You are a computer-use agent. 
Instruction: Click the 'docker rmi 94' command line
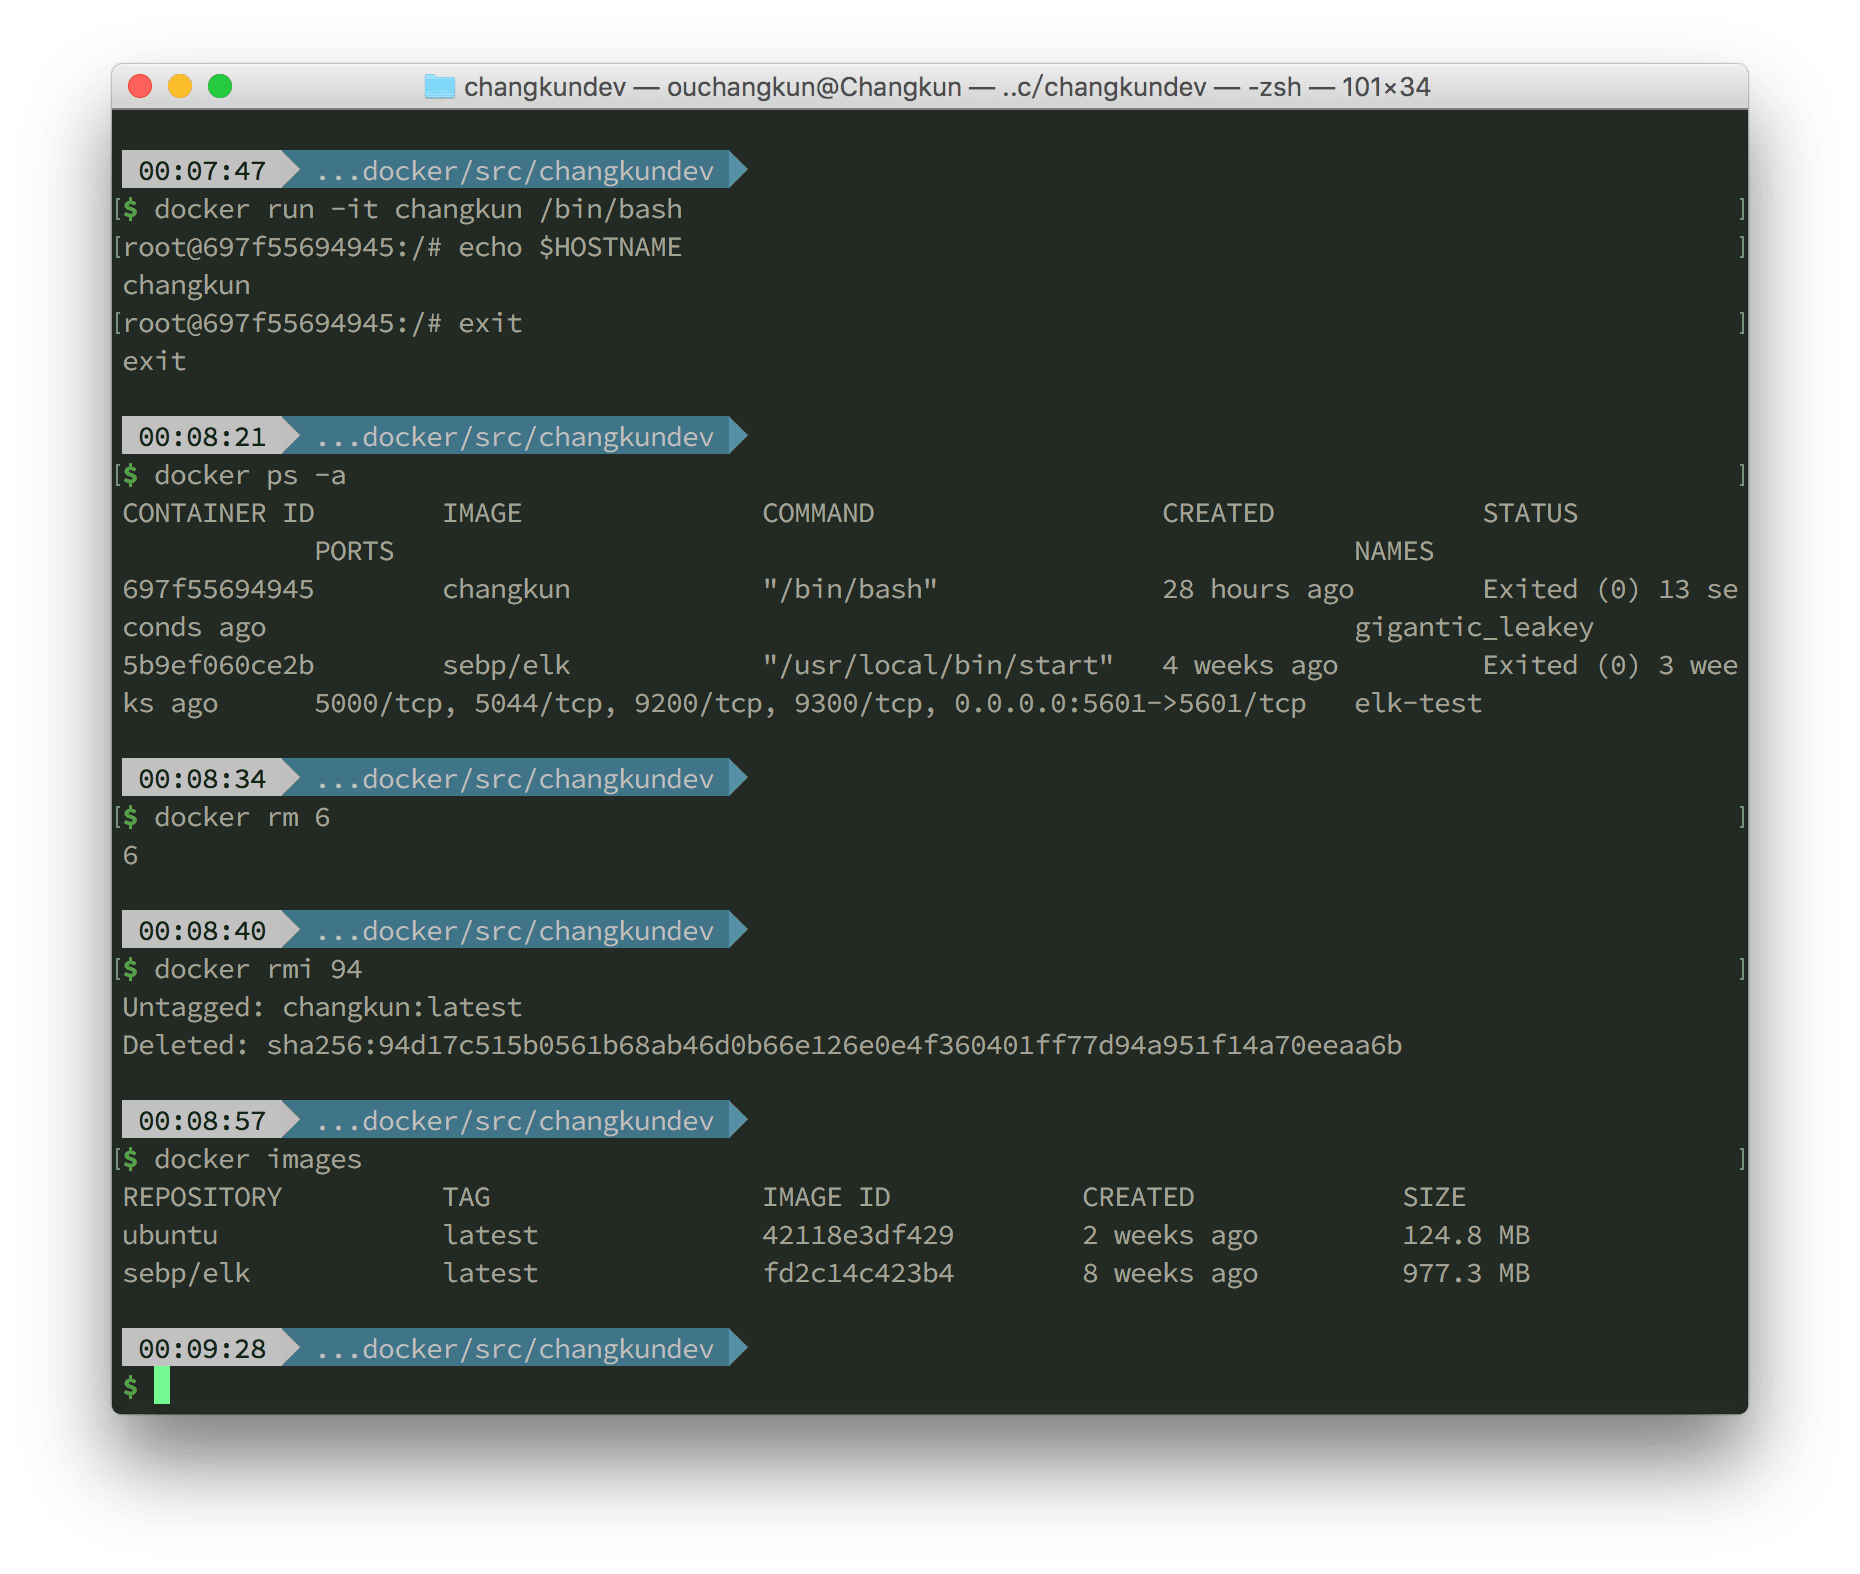click(x=258, y=969)
